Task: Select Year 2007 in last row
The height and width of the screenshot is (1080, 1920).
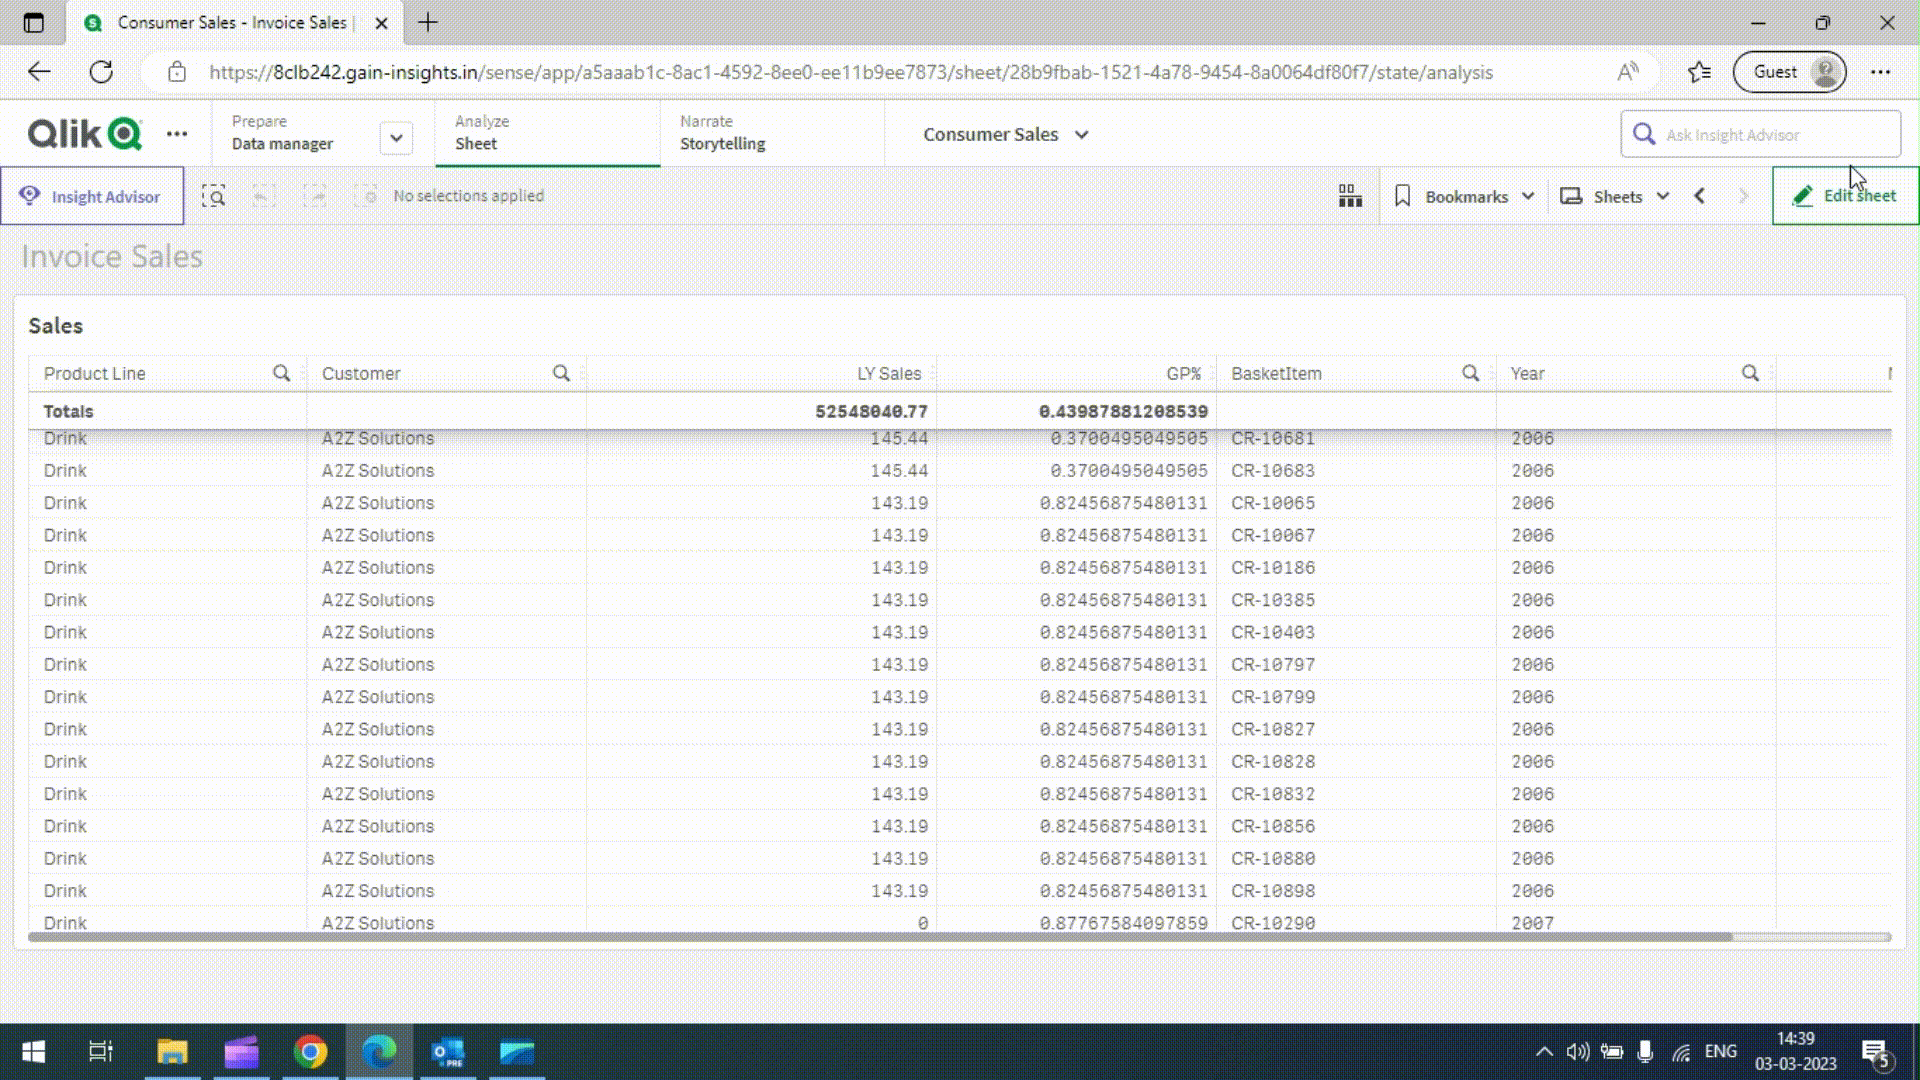Action: [x=1532, y=923]
